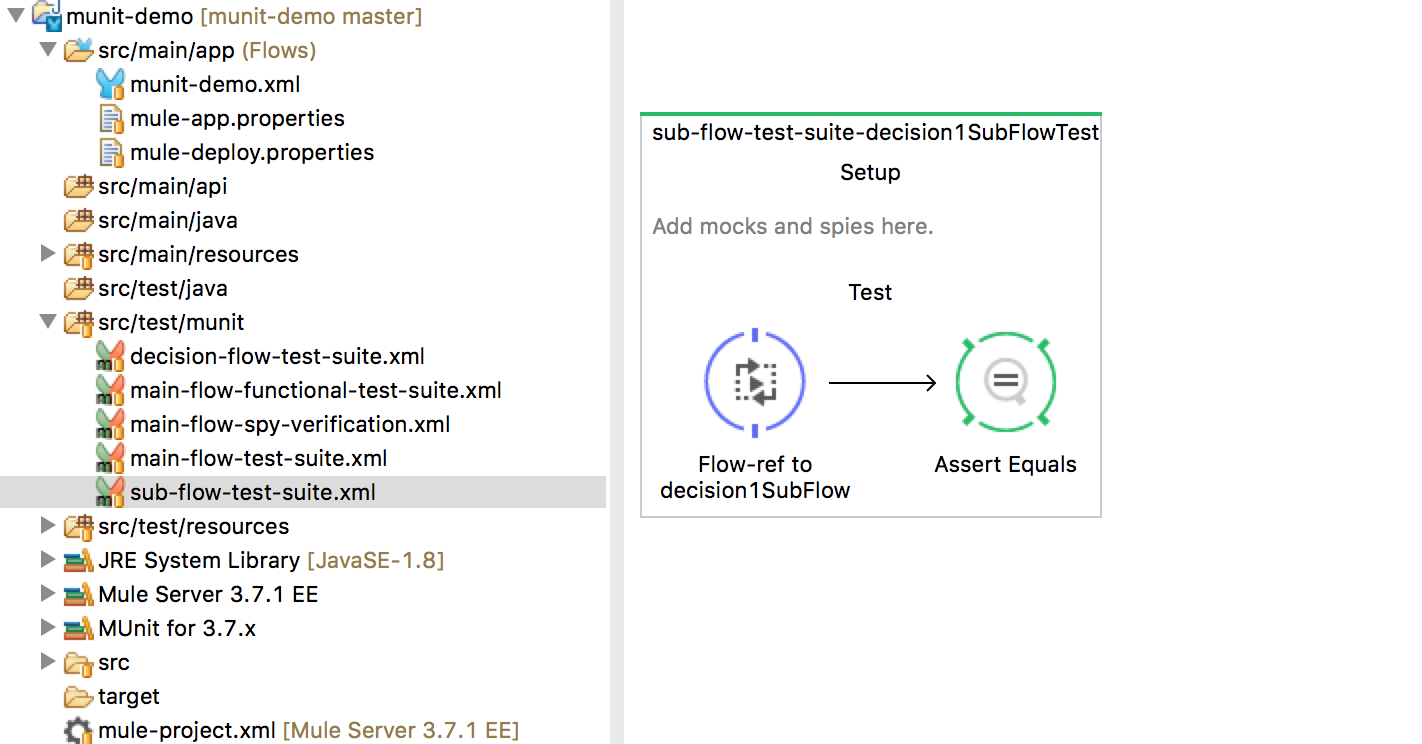The image size is (1422, 744).
Task: Select the Assert Equals processor icon
Action: coord(1005,381)
